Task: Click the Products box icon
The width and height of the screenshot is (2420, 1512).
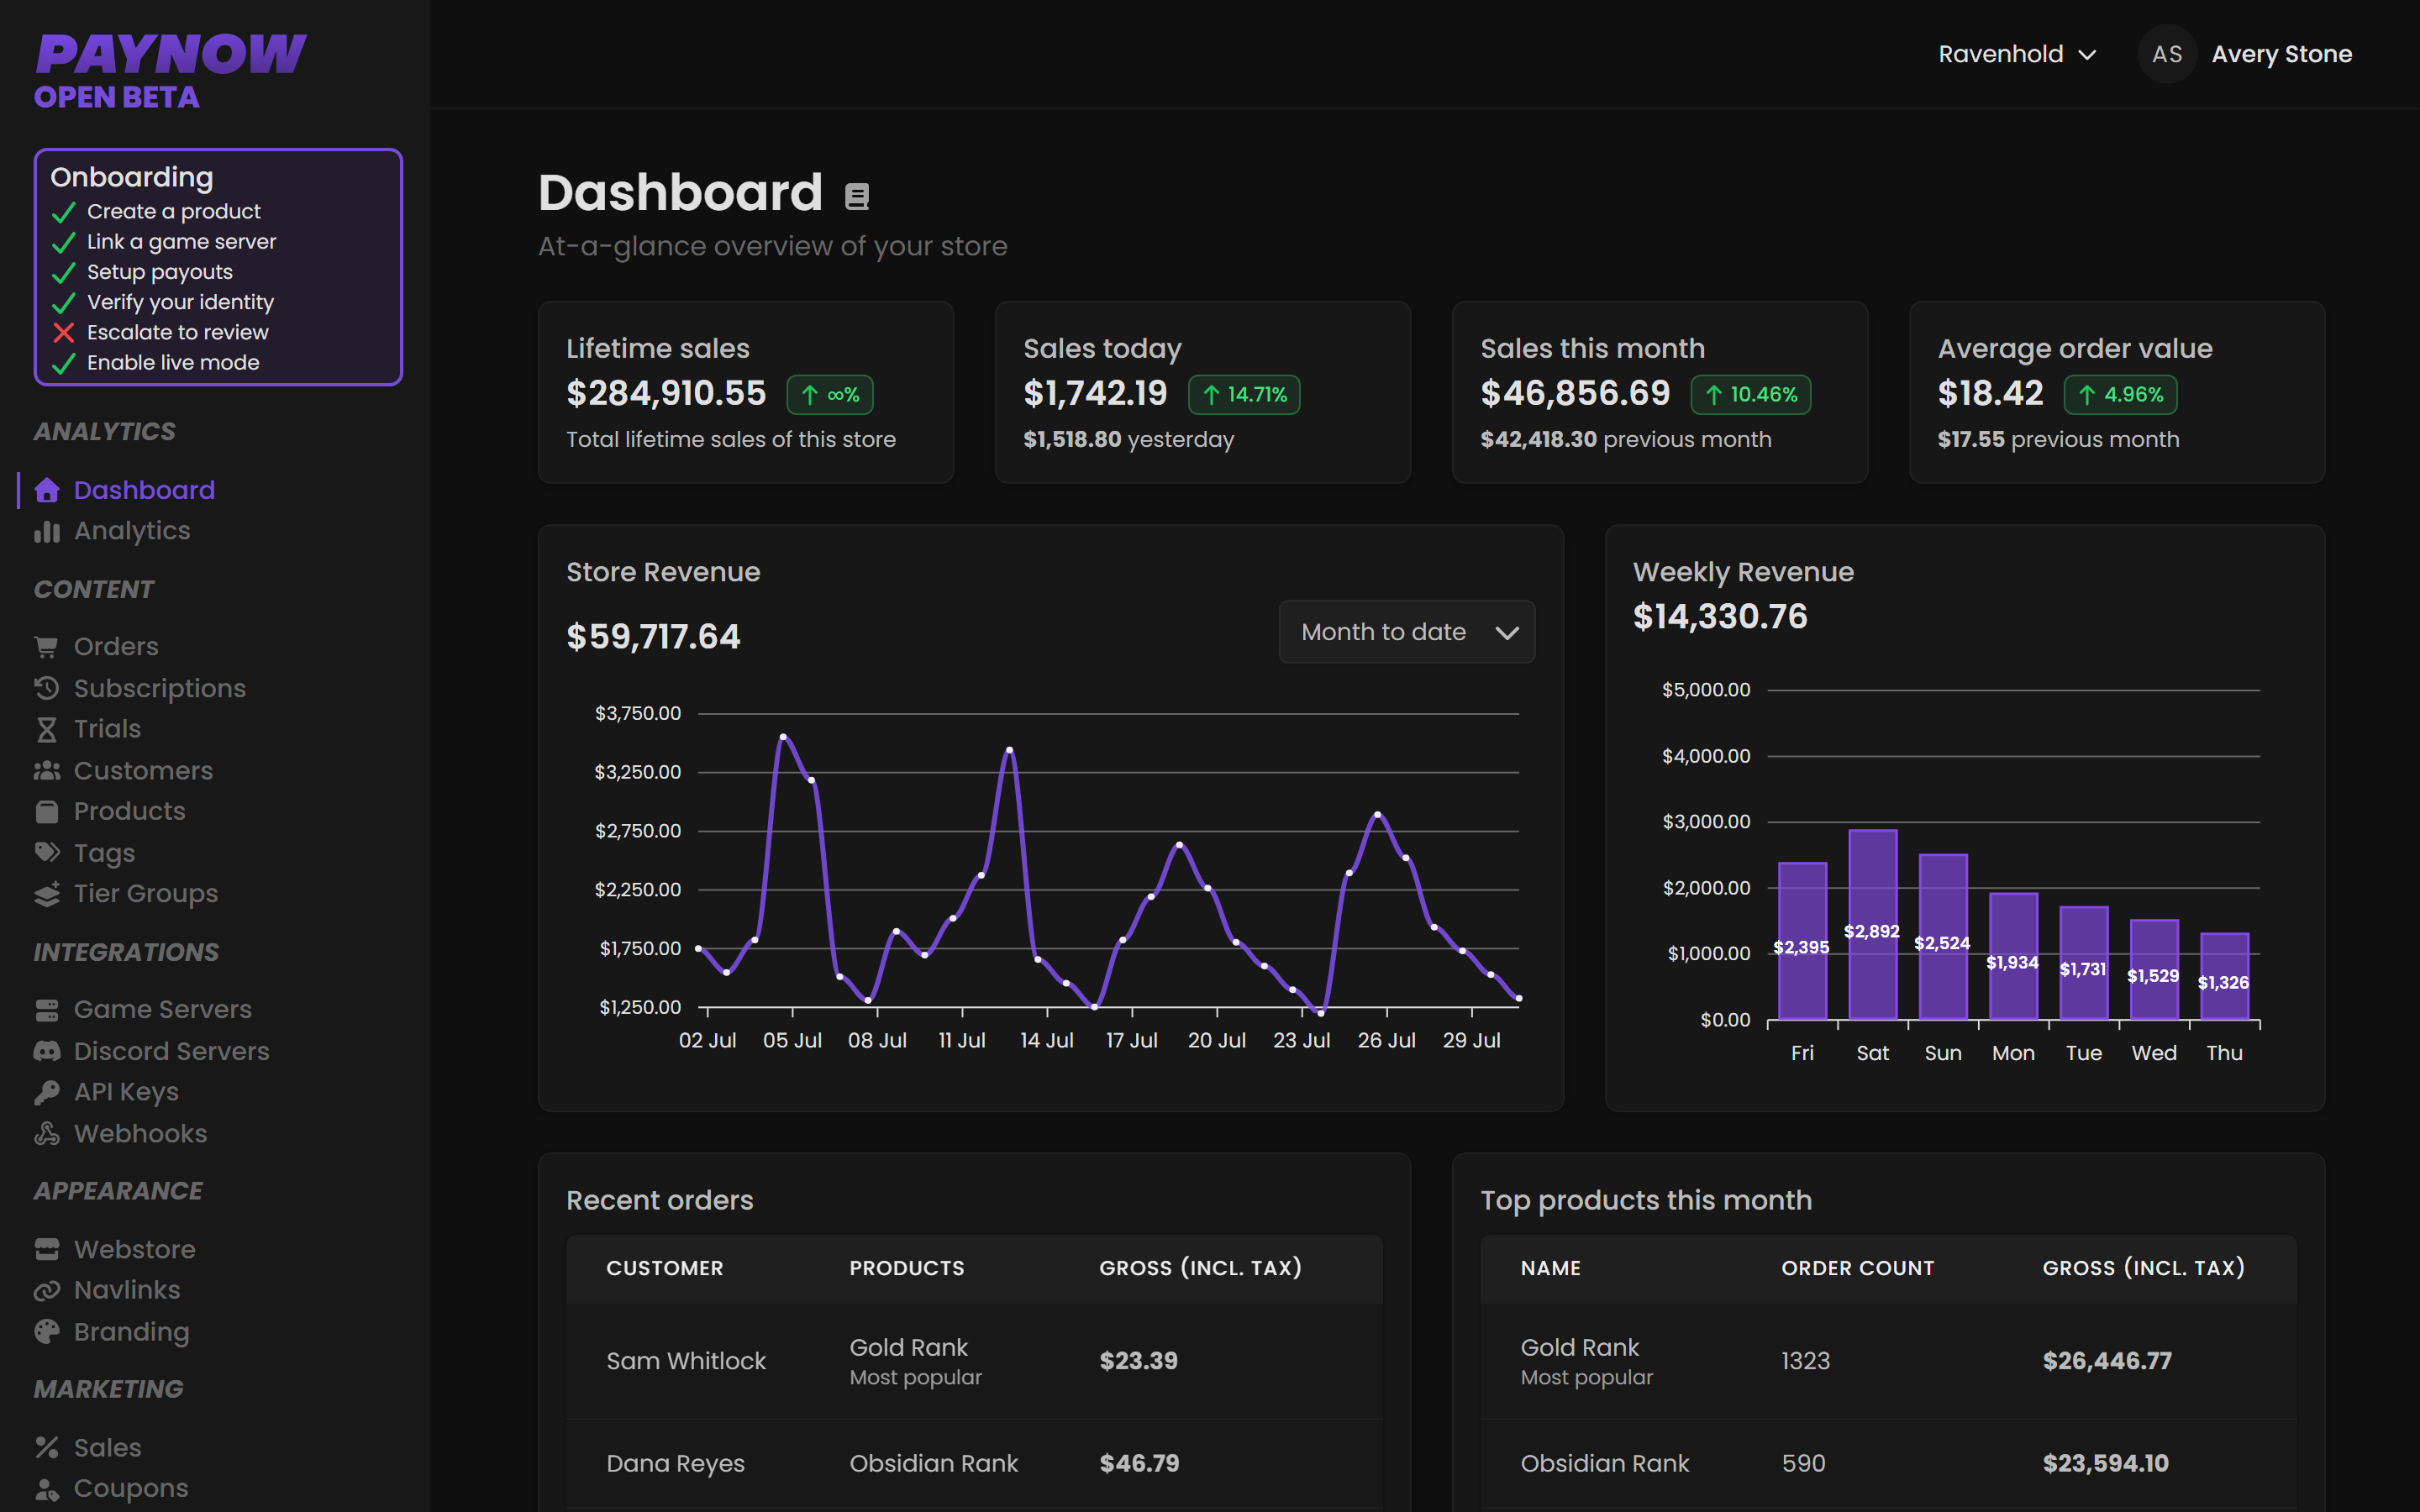Action: (x=46, y=811)
